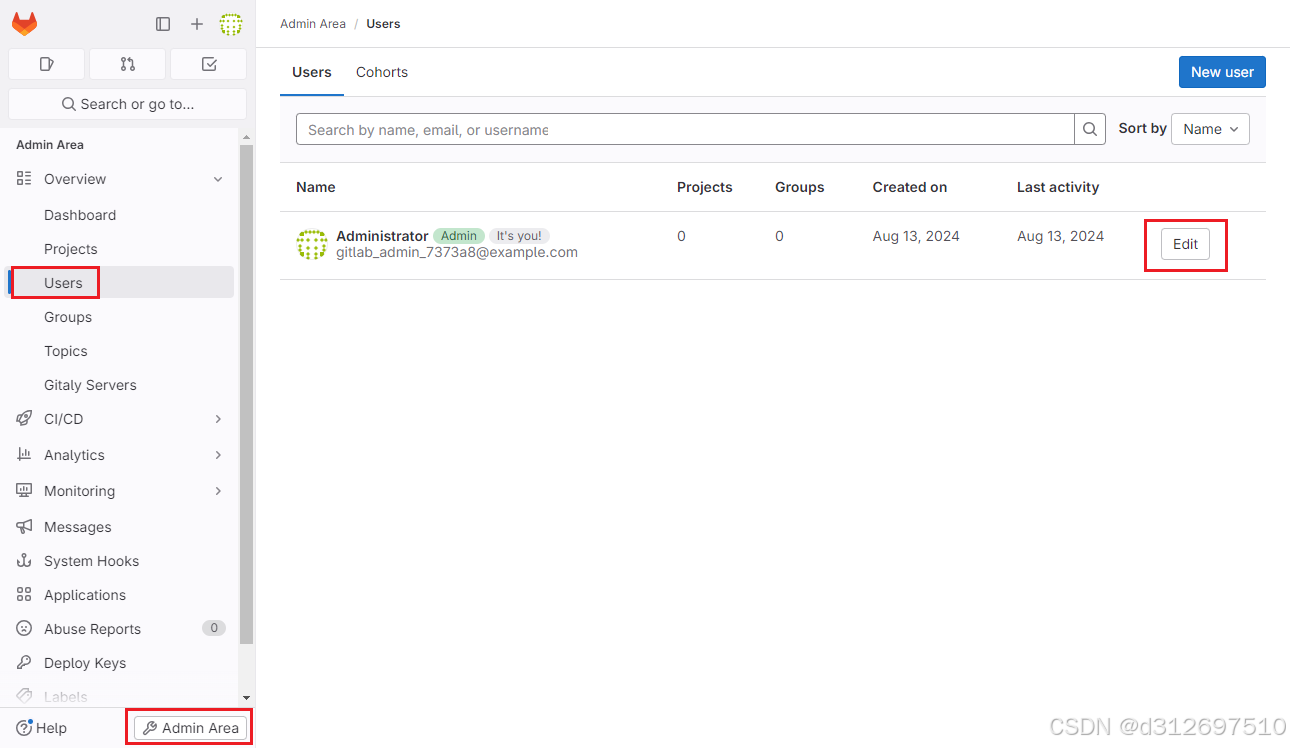Image resolution: width=1290 pixels, height=748 pixels.
Task: Click the wrench icon in Admin Area button
Action: point(150,728)
